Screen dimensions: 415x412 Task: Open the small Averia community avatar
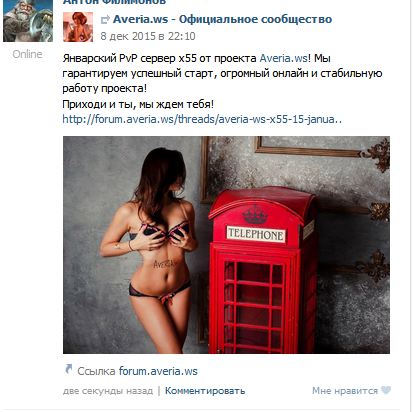pos(78,27)
